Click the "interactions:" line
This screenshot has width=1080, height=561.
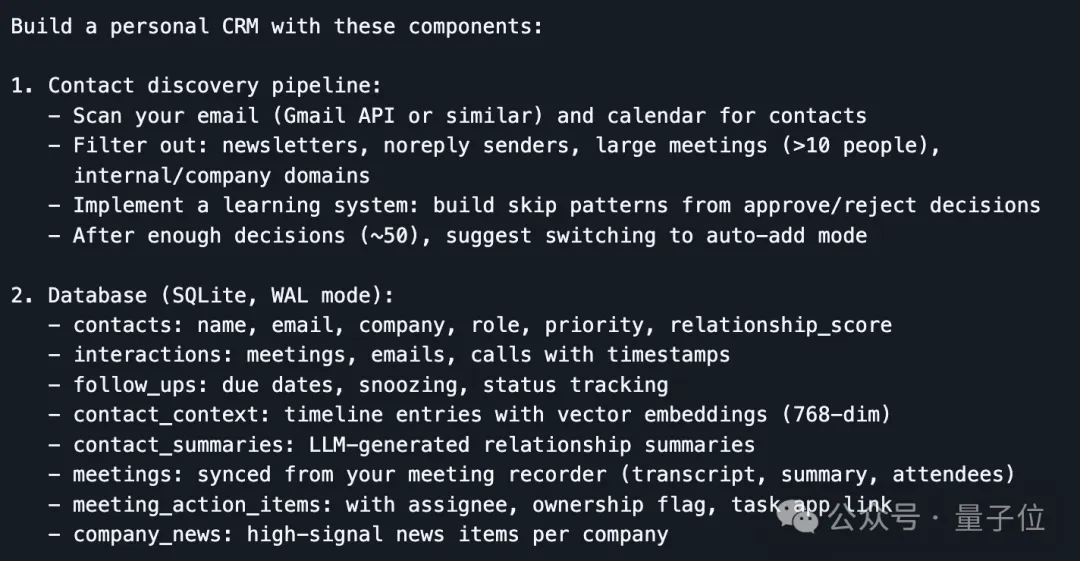[401, 355]
